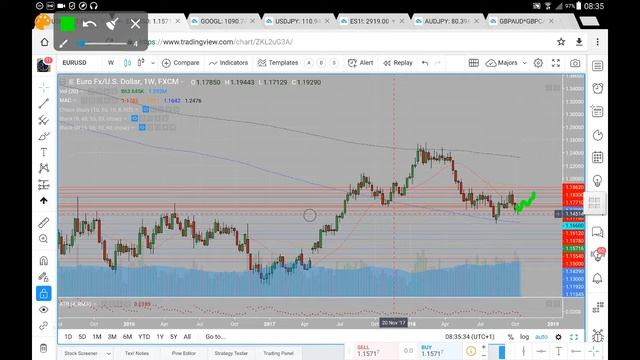Set date range to YTD
Viewport: 640px width, 360px height.
[144, 337]
